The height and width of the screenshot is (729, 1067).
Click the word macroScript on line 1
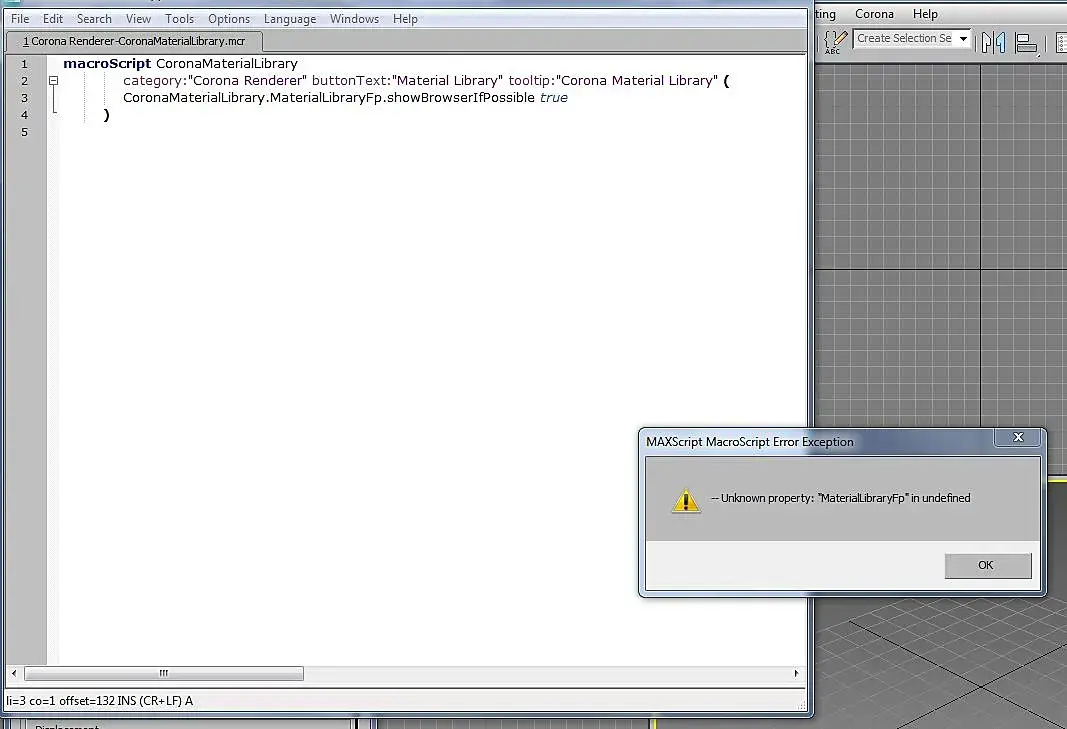tap(107, 63)
